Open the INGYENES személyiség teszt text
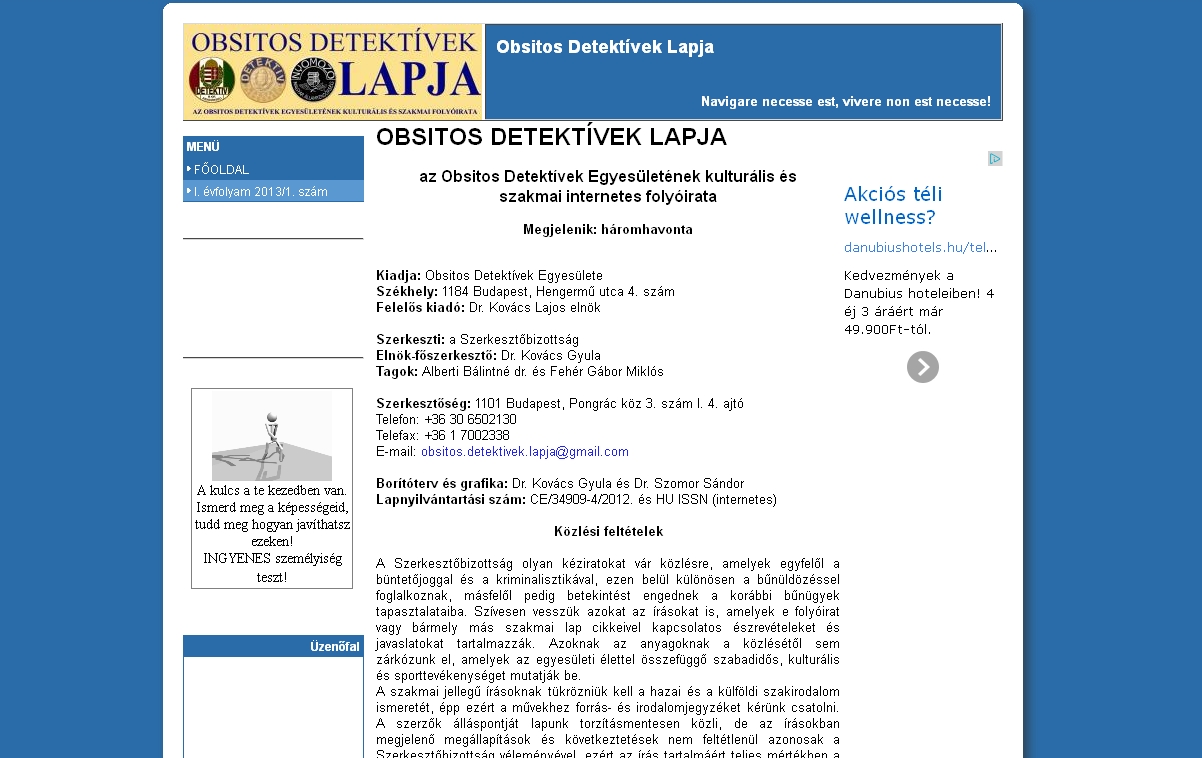This screenshot has height=758, width=1202. [x=272, y=568]
